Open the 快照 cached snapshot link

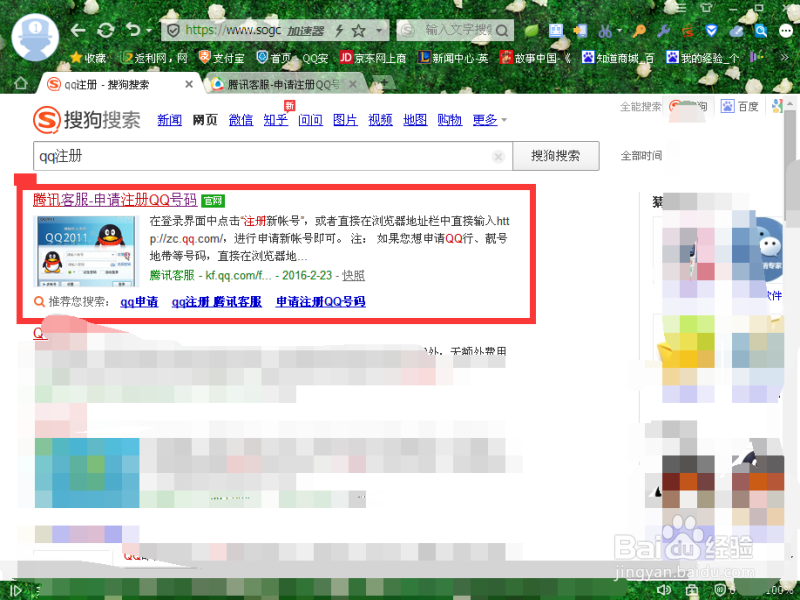pos(353,276)
